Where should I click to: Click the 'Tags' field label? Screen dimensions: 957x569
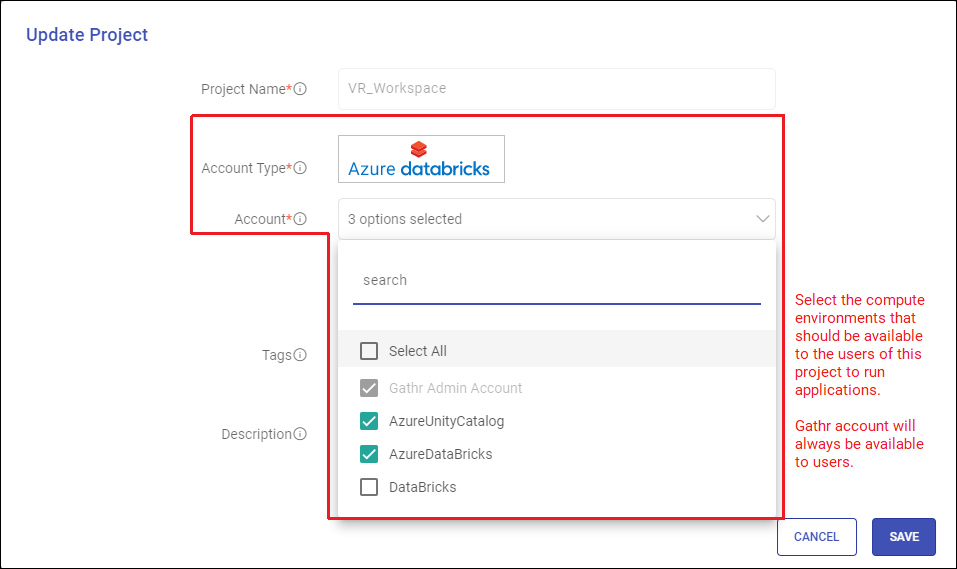point(276,355)
